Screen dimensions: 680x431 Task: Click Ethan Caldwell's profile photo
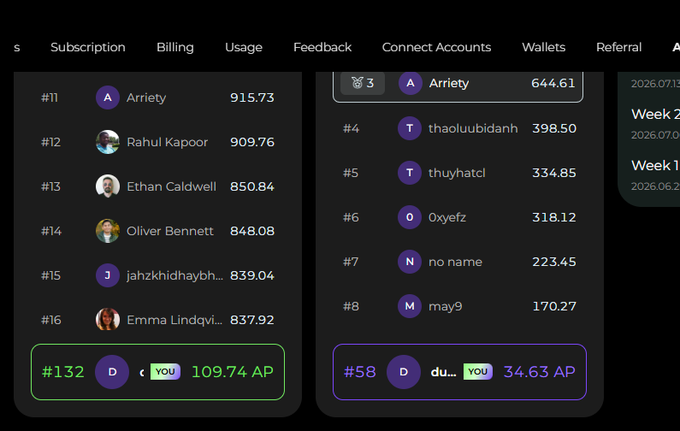tap(108, 186)
